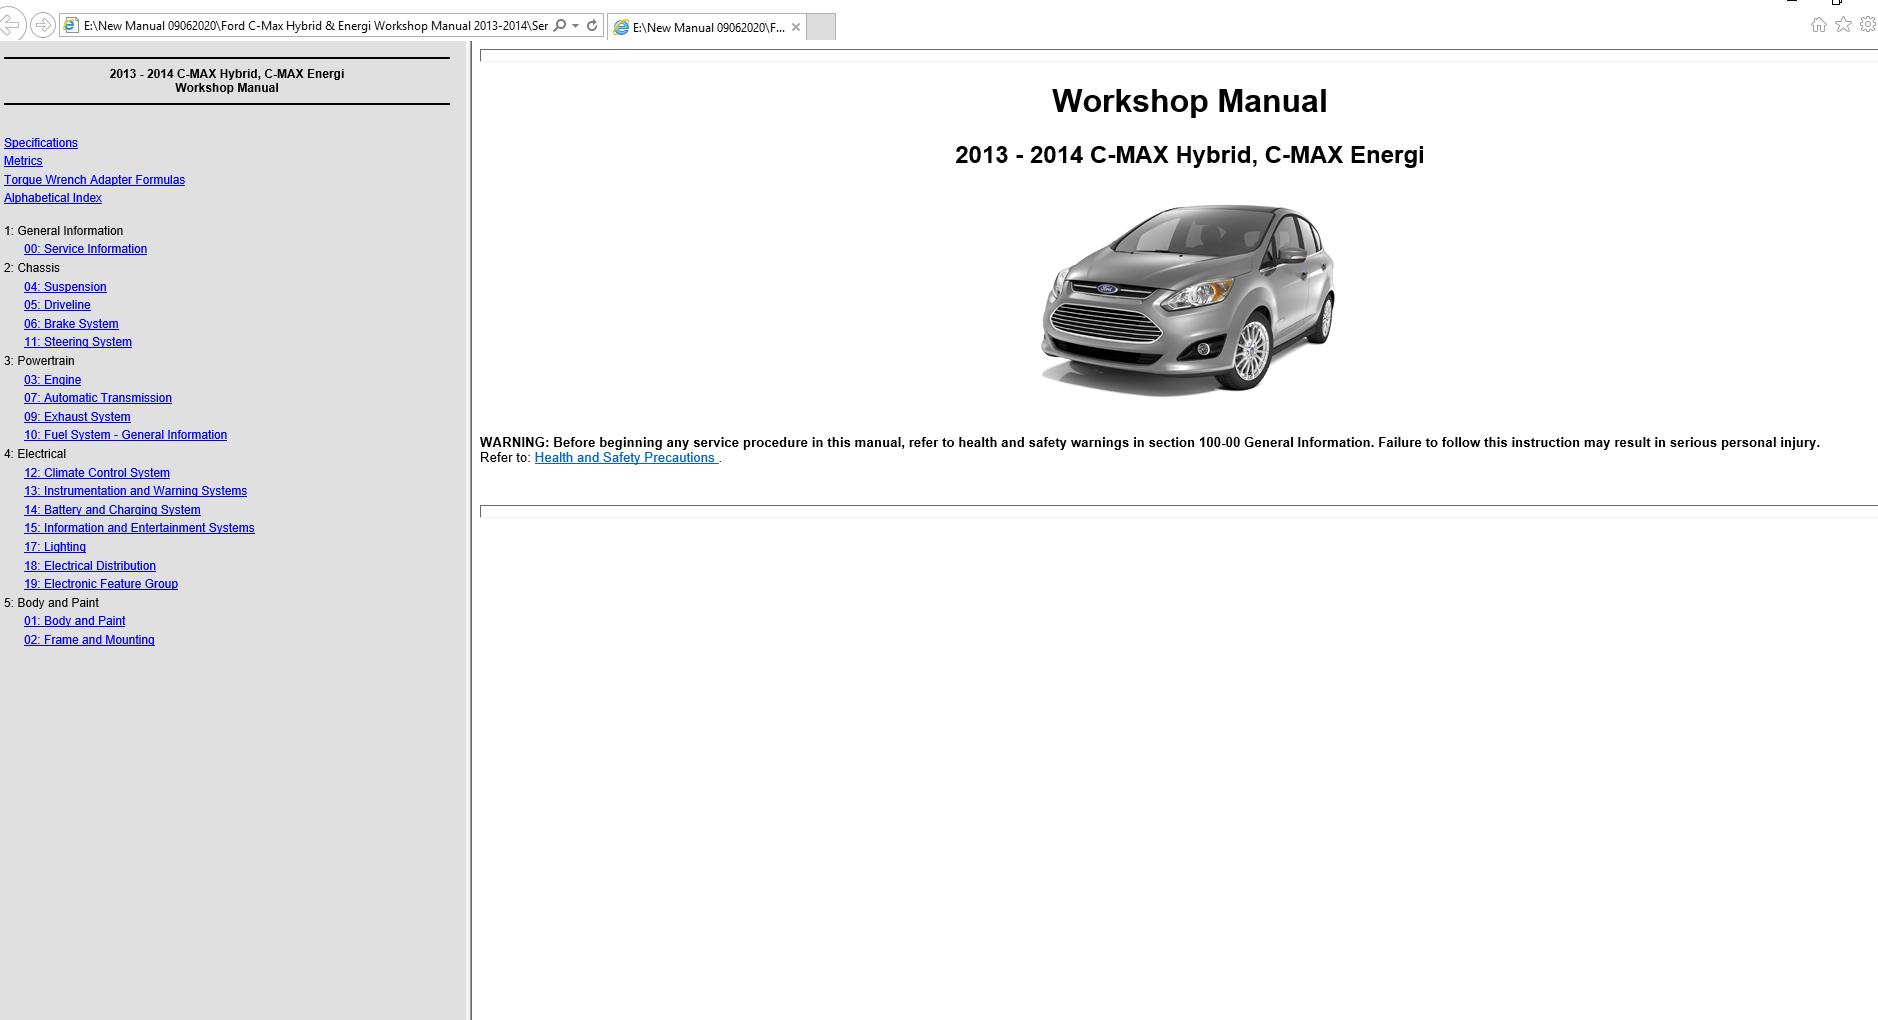The width and height of the screenshot is (1878, 1020).
Task: Open a new blank tab button
Action: (820, 27)
